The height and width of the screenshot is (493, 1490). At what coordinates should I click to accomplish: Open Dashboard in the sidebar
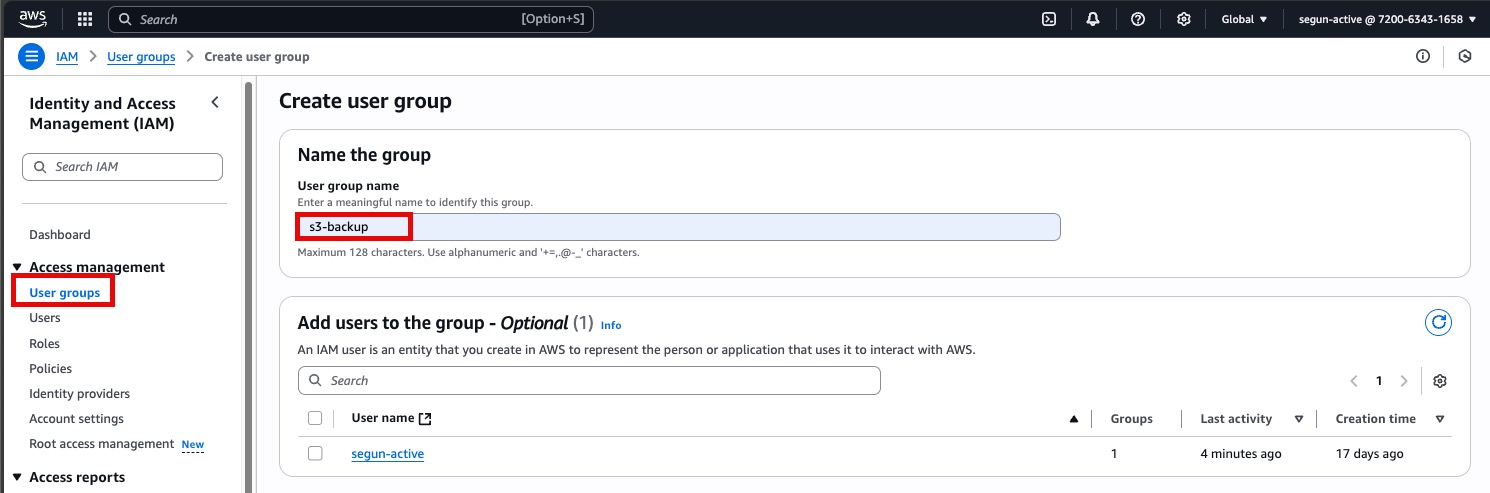(60, 235)
